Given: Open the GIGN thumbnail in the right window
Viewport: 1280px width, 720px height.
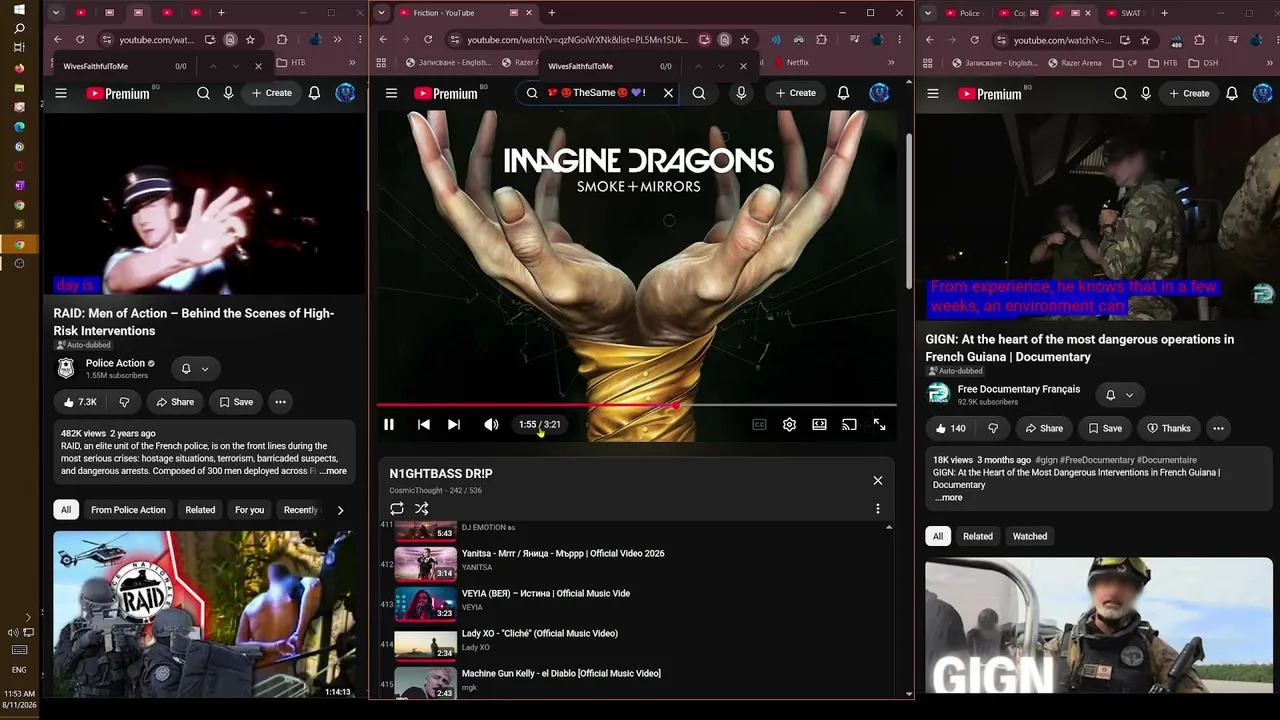Looking at the screenshot, I should click(1099, 626).
